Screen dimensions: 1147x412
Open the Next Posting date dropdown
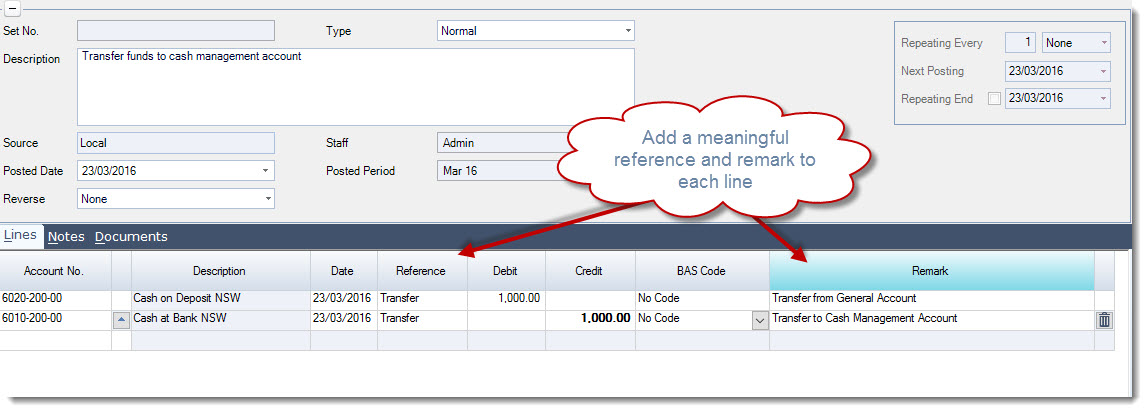[1104, 71]
